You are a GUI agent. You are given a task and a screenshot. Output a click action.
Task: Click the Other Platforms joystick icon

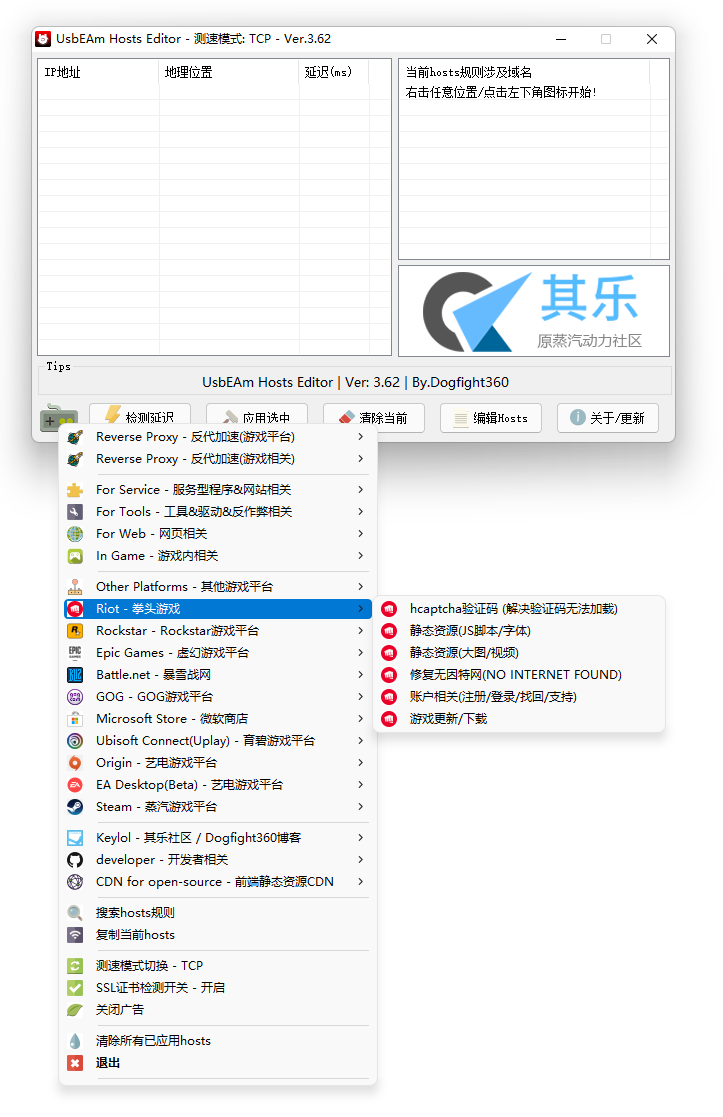point(75,586)
